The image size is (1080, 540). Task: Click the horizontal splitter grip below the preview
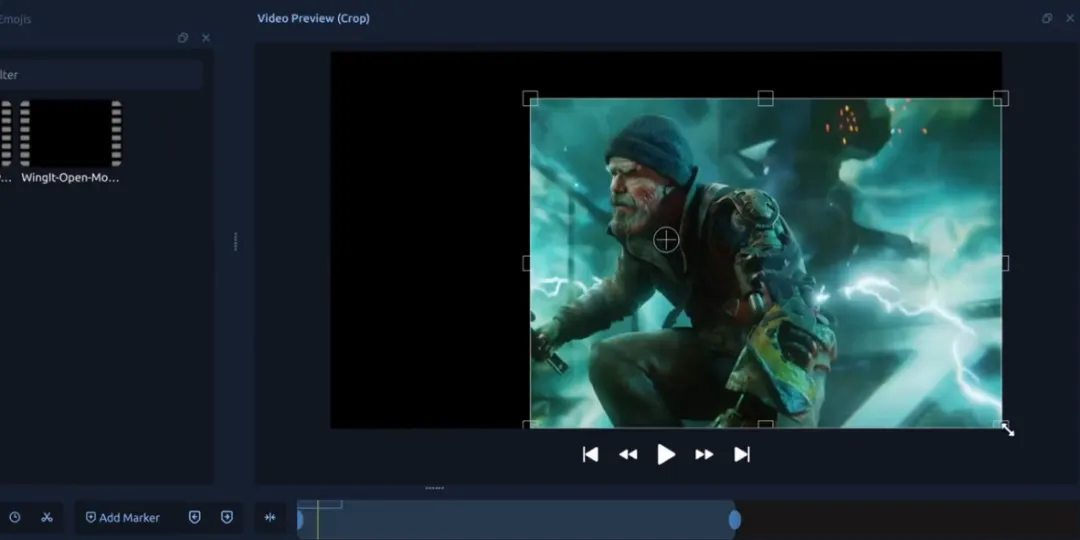(x=435, y=488)
